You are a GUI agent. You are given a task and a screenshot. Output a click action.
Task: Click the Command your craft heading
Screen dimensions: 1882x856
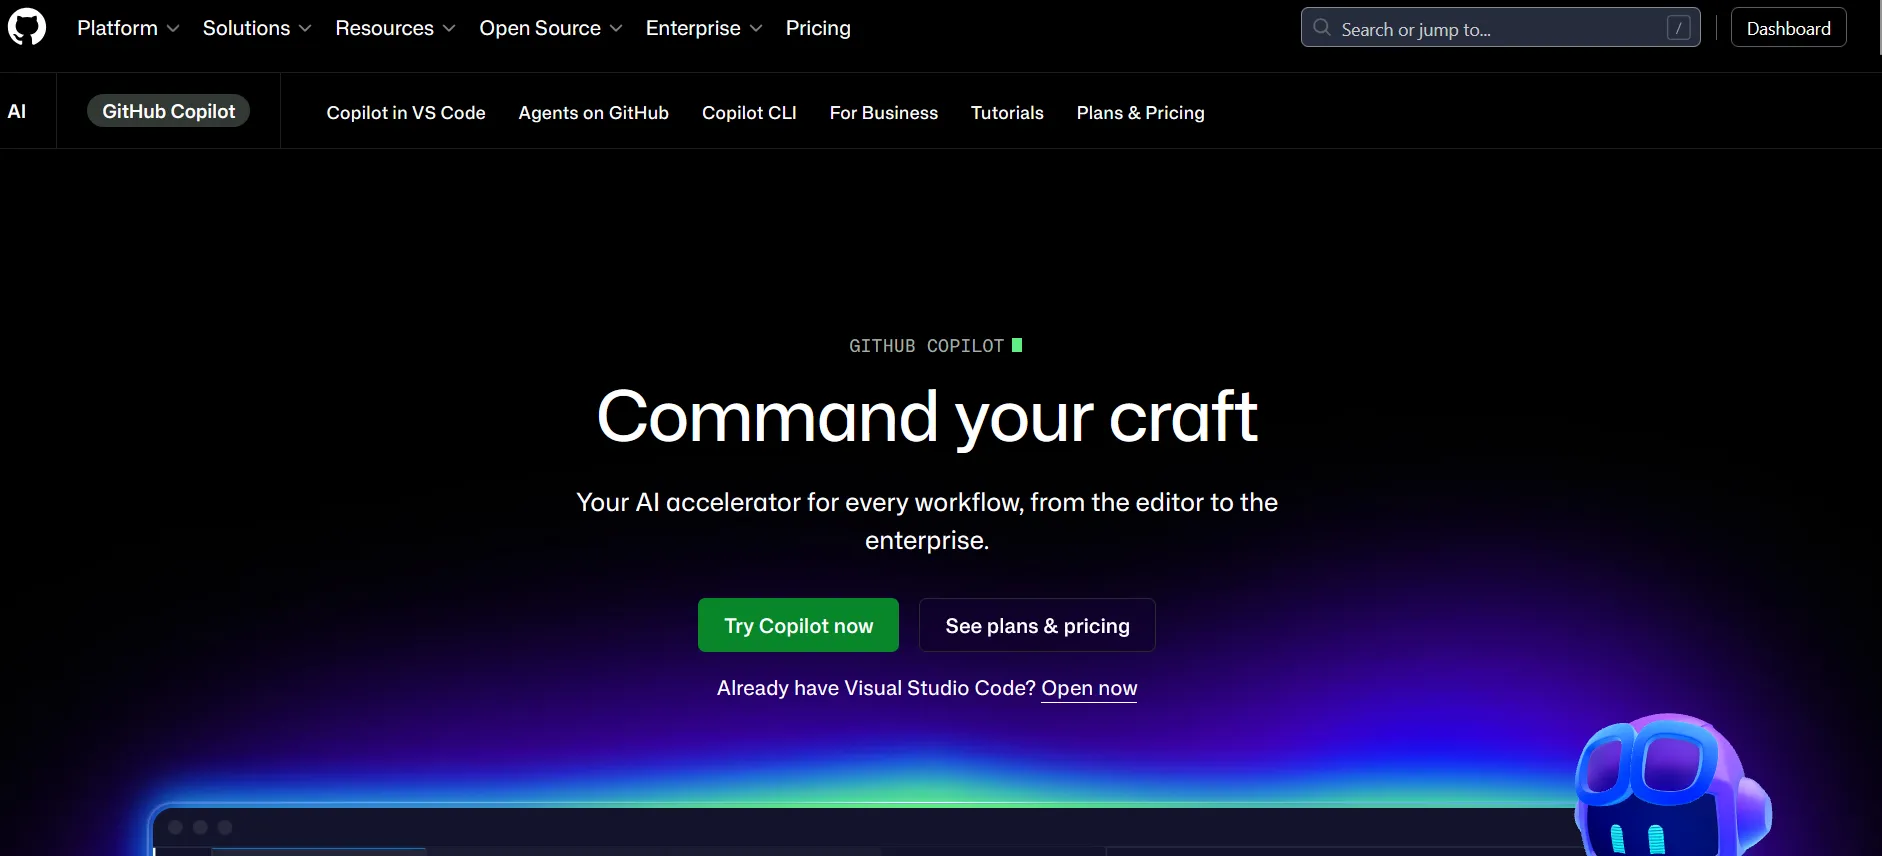[x=927, y=417]
